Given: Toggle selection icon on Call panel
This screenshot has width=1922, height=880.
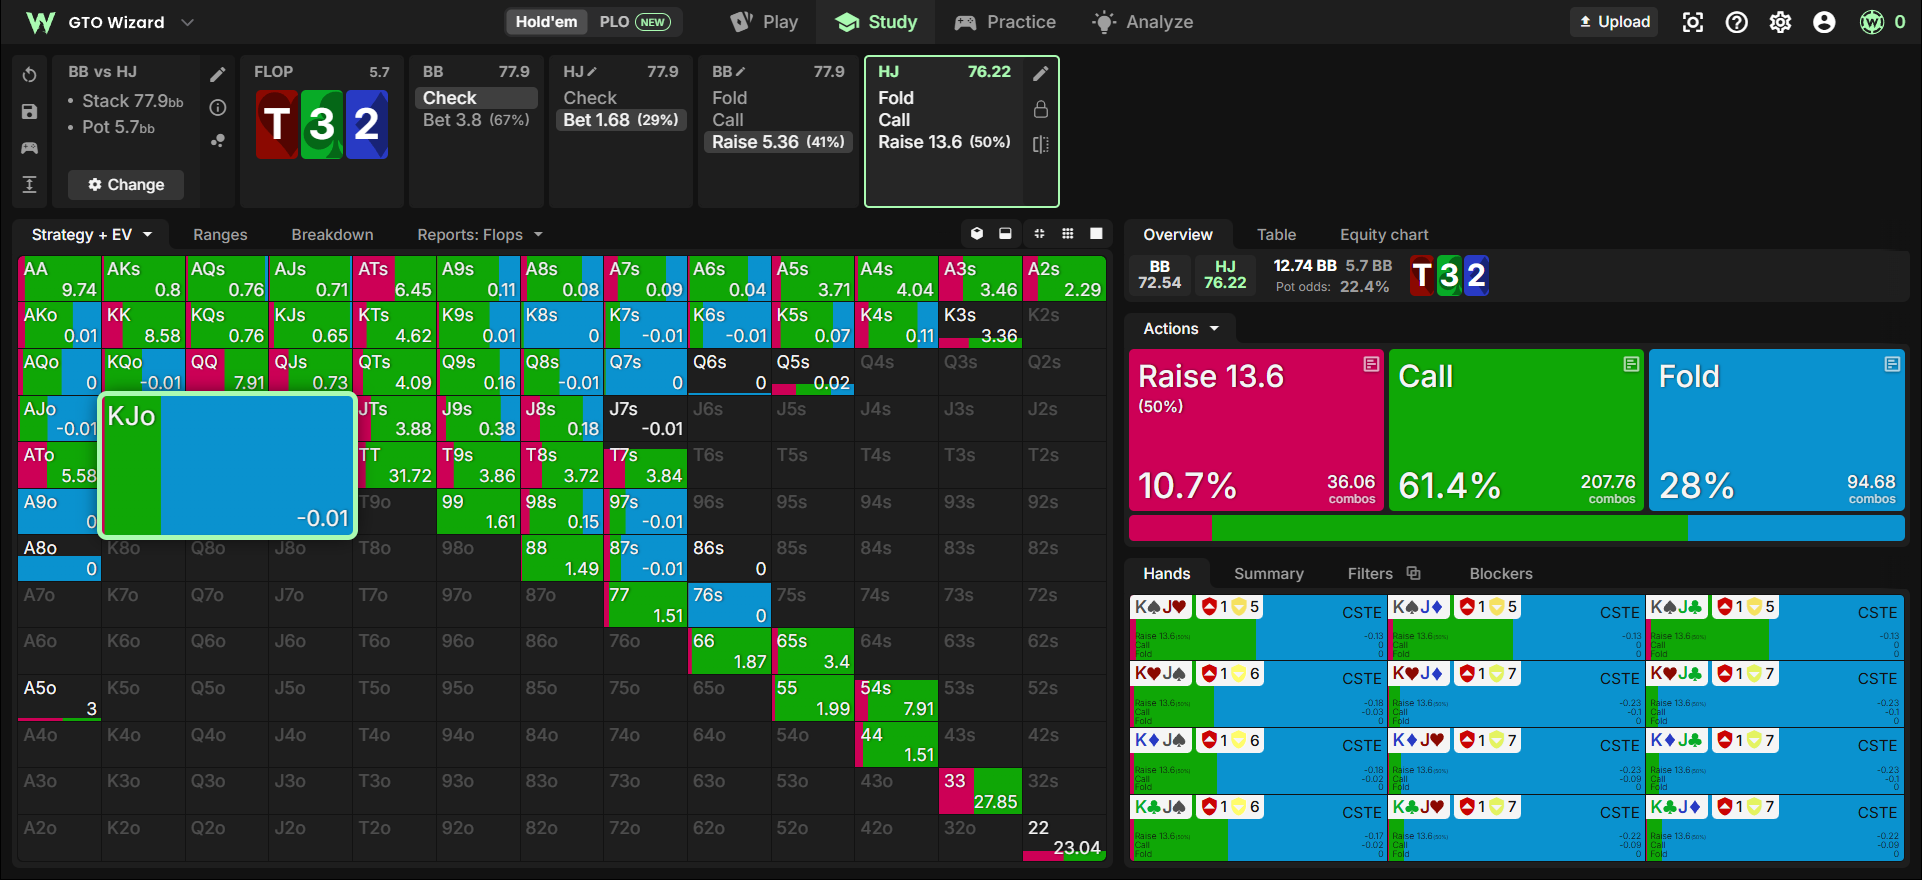Looking at the screenshot, I should click(x=1631, y=365).
